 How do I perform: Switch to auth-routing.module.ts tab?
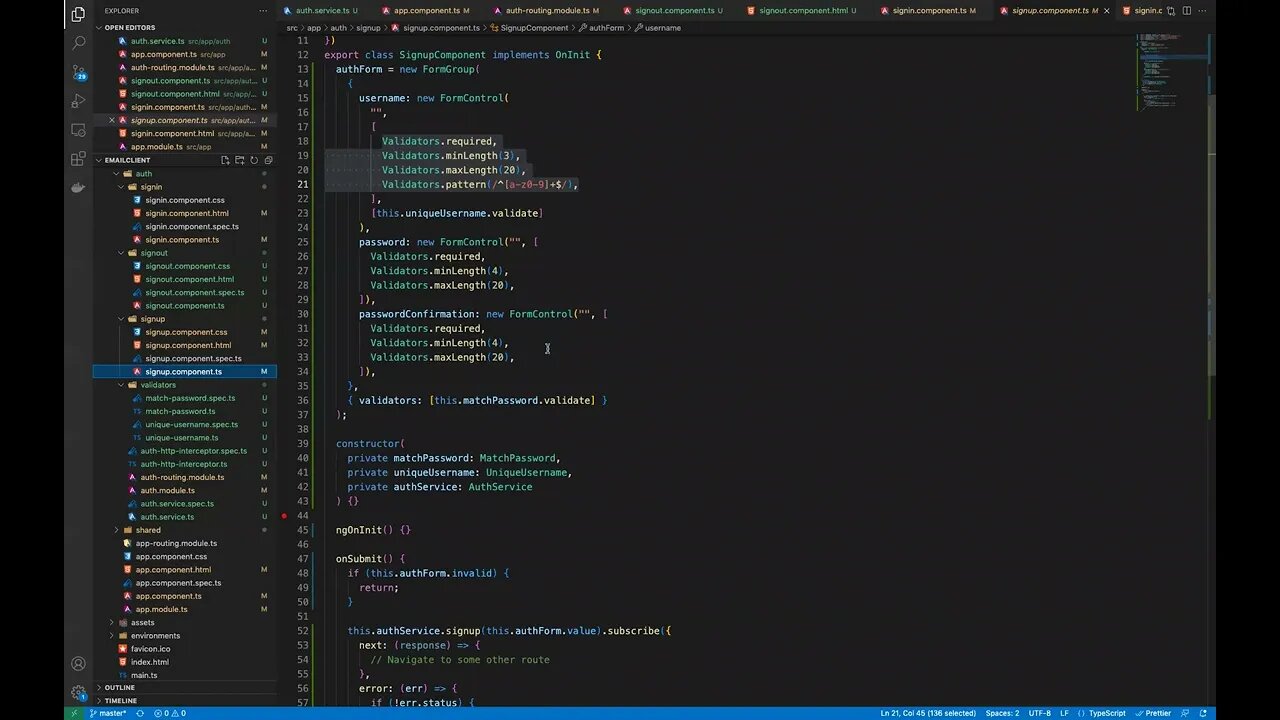[x=549, y=11]
